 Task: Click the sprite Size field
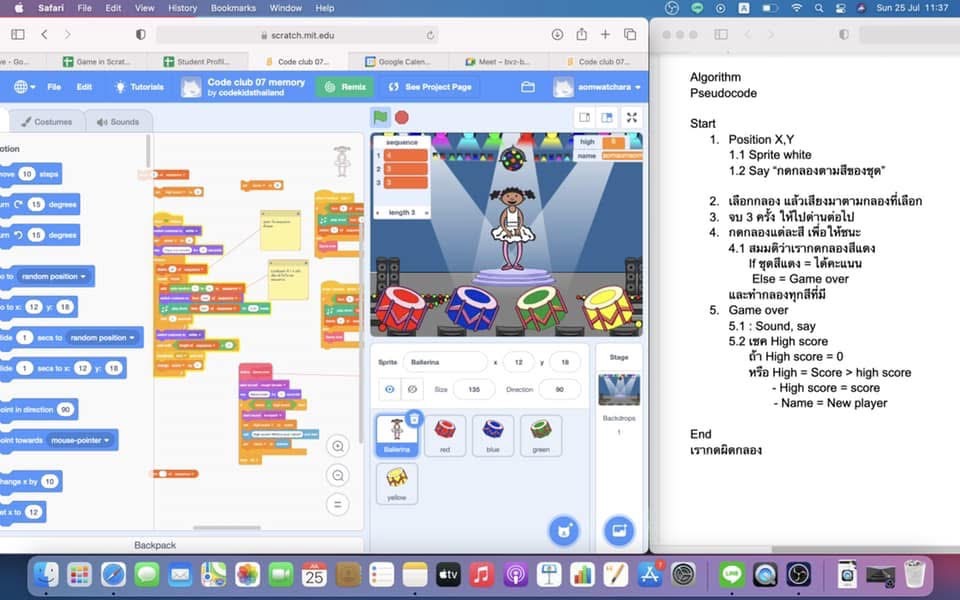(474, 389)
